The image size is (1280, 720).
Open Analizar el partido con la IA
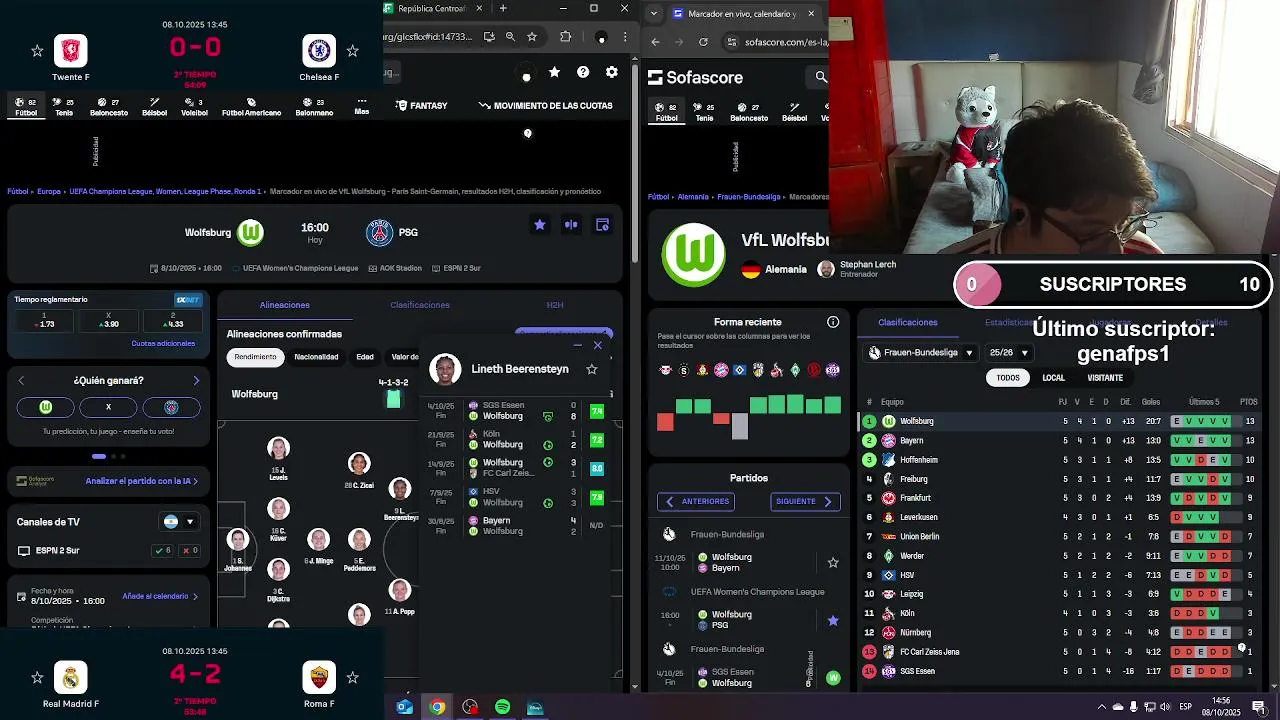point(141,481)
